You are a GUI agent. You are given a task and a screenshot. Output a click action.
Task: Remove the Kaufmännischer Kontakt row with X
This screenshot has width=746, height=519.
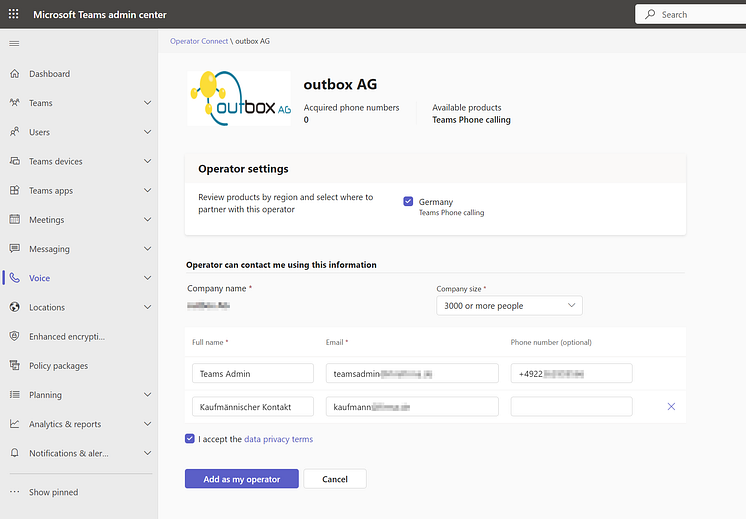point(671,406)
